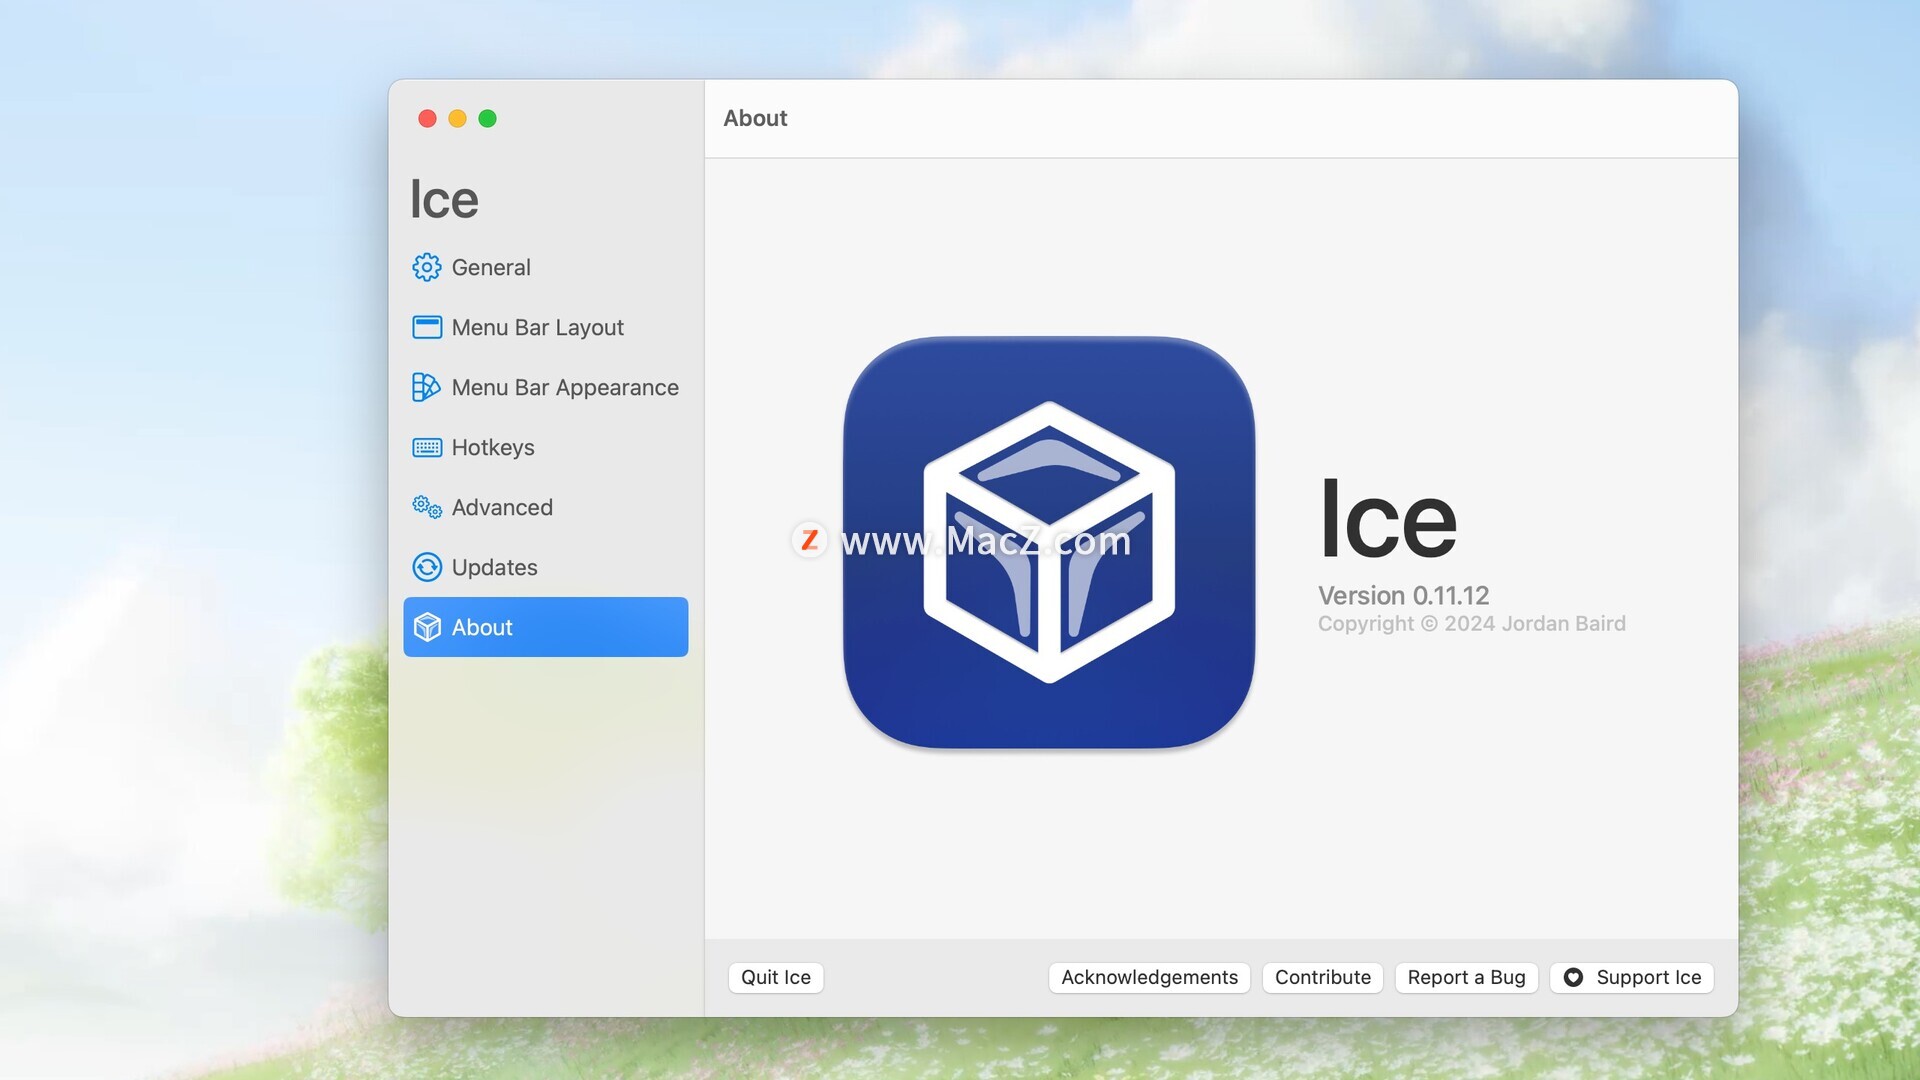Open the General settings pane
The image size is (1920, 1080).
[x=546, y=267]
